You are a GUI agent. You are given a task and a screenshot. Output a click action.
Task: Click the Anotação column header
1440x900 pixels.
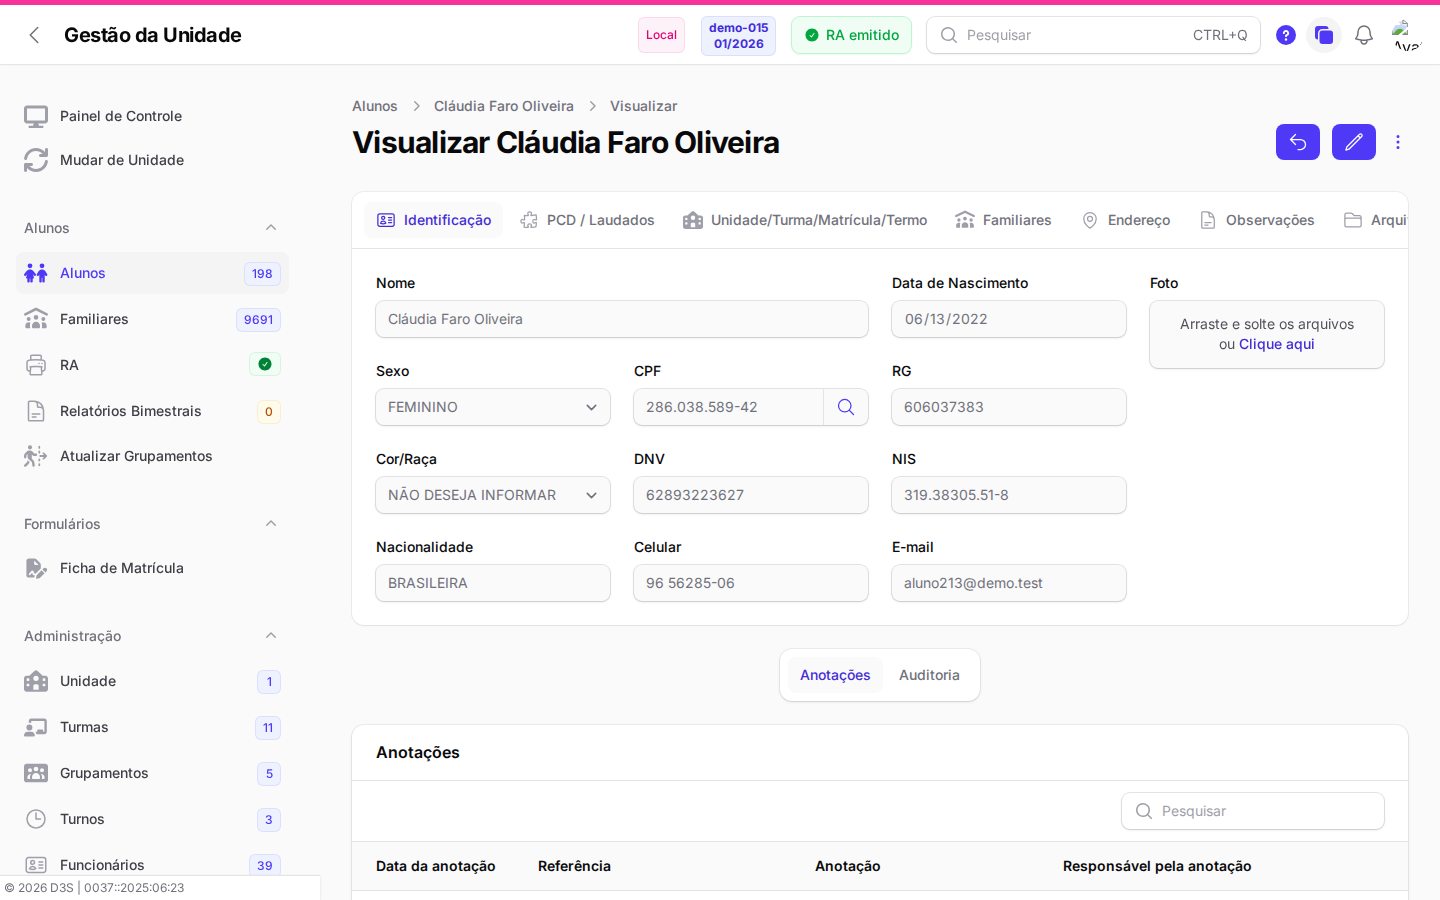tap(848, 866)
